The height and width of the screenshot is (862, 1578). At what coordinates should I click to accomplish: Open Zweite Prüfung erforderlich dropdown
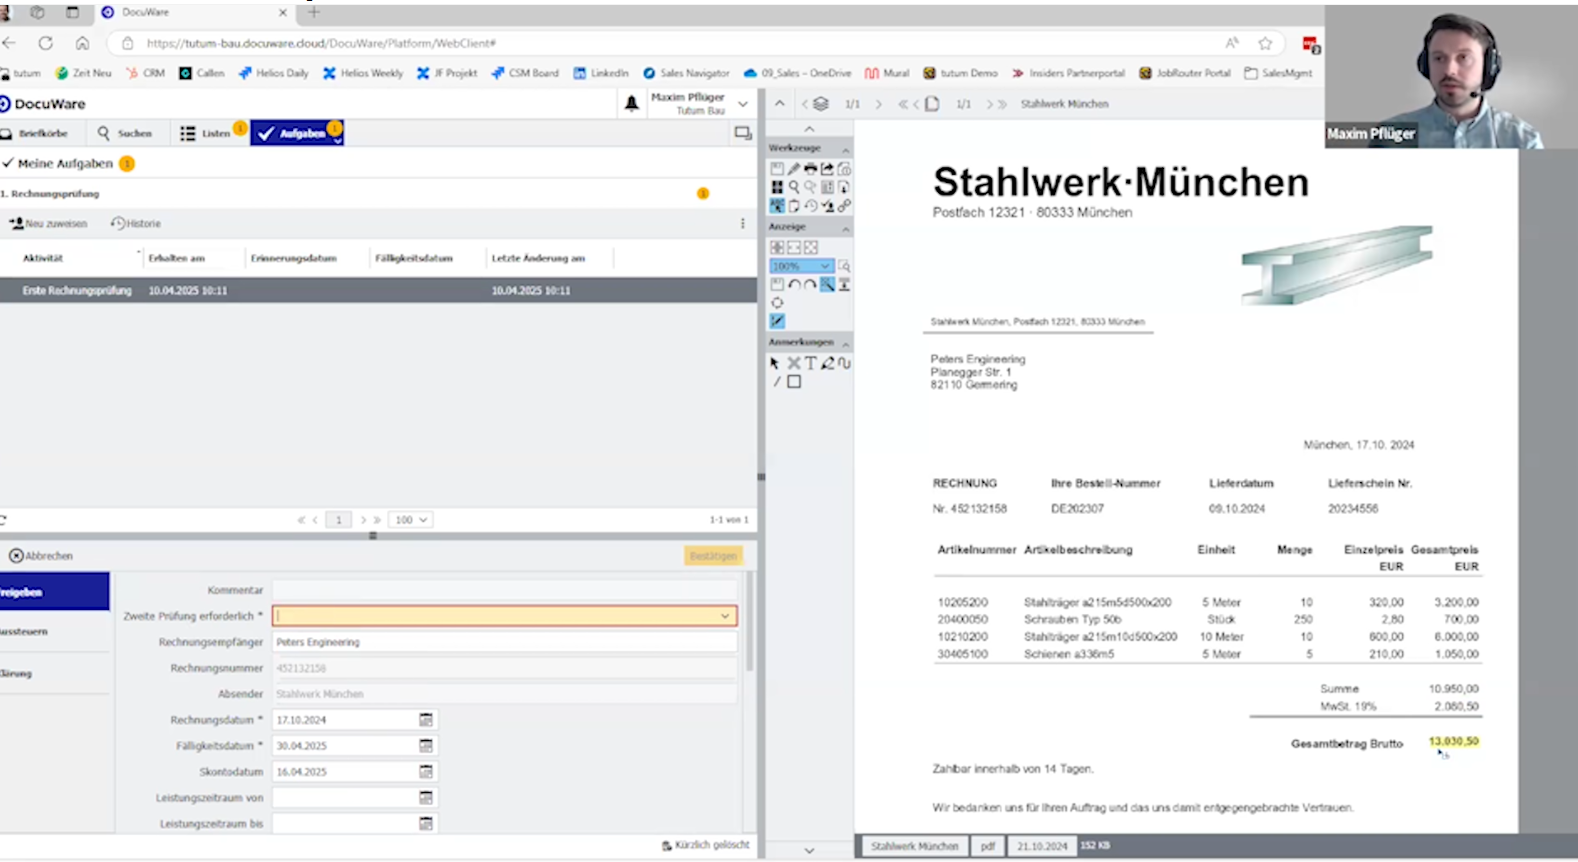click(725, 616)
